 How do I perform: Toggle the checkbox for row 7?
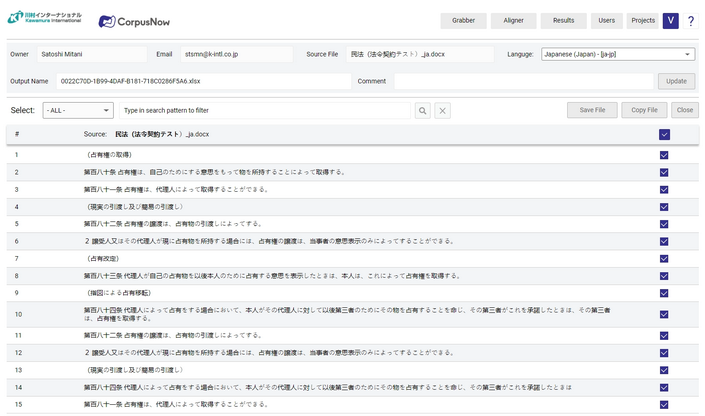point(664,258)
